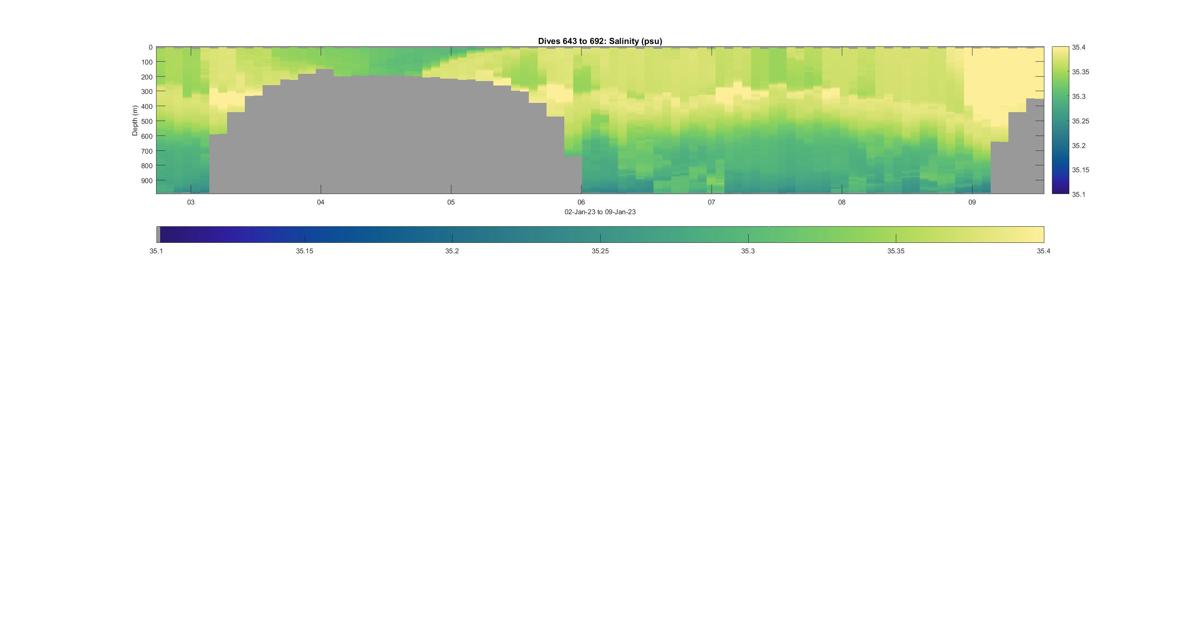Click "35.15" on the vertical colorbar
The height and width of the screenshot is (622, 1200).
coord(1081,170)
